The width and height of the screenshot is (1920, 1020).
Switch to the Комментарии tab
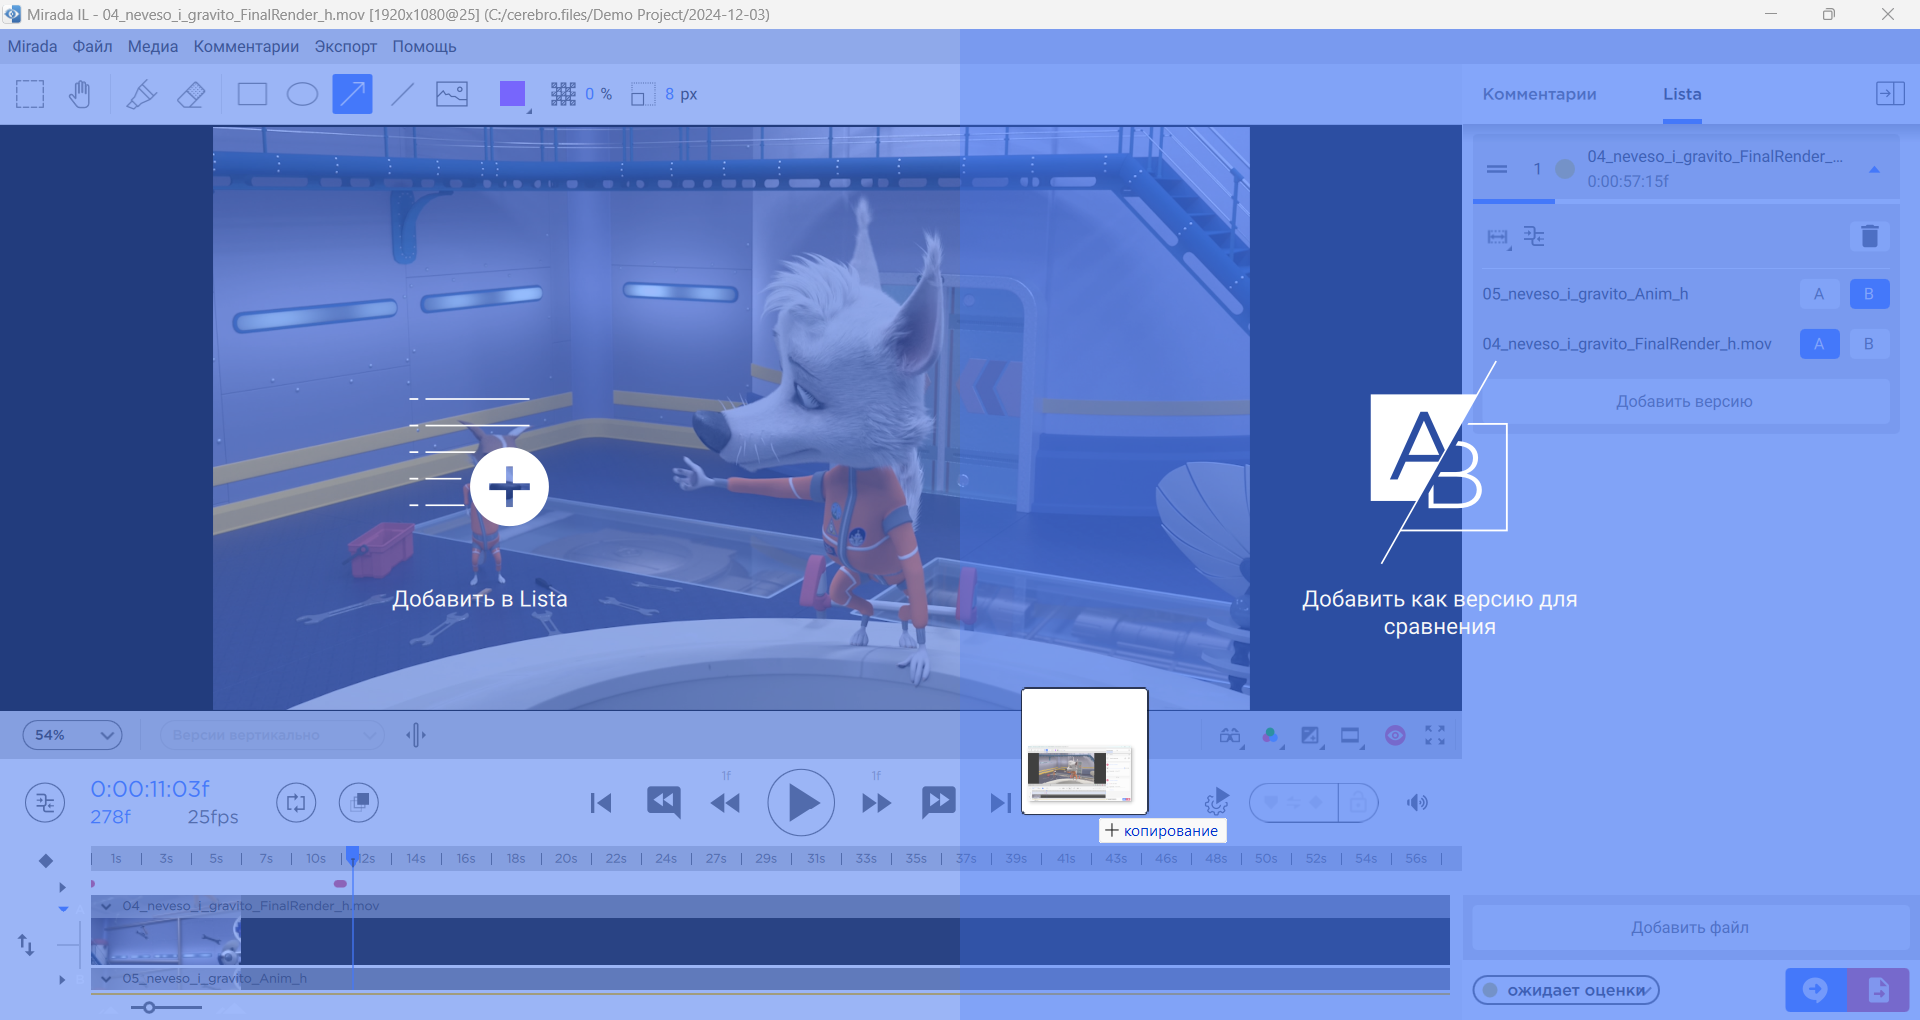[1539, 94]
